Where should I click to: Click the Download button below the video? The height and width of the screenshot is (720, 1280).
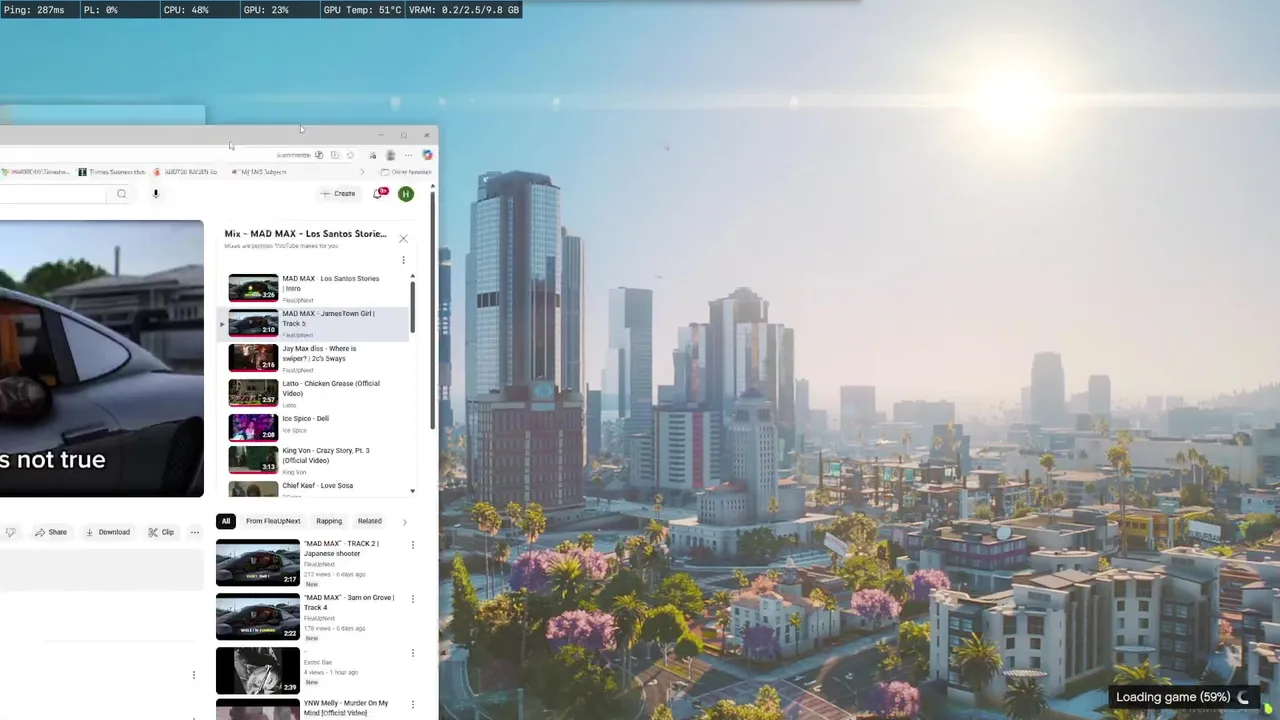(x=108, y=532)
